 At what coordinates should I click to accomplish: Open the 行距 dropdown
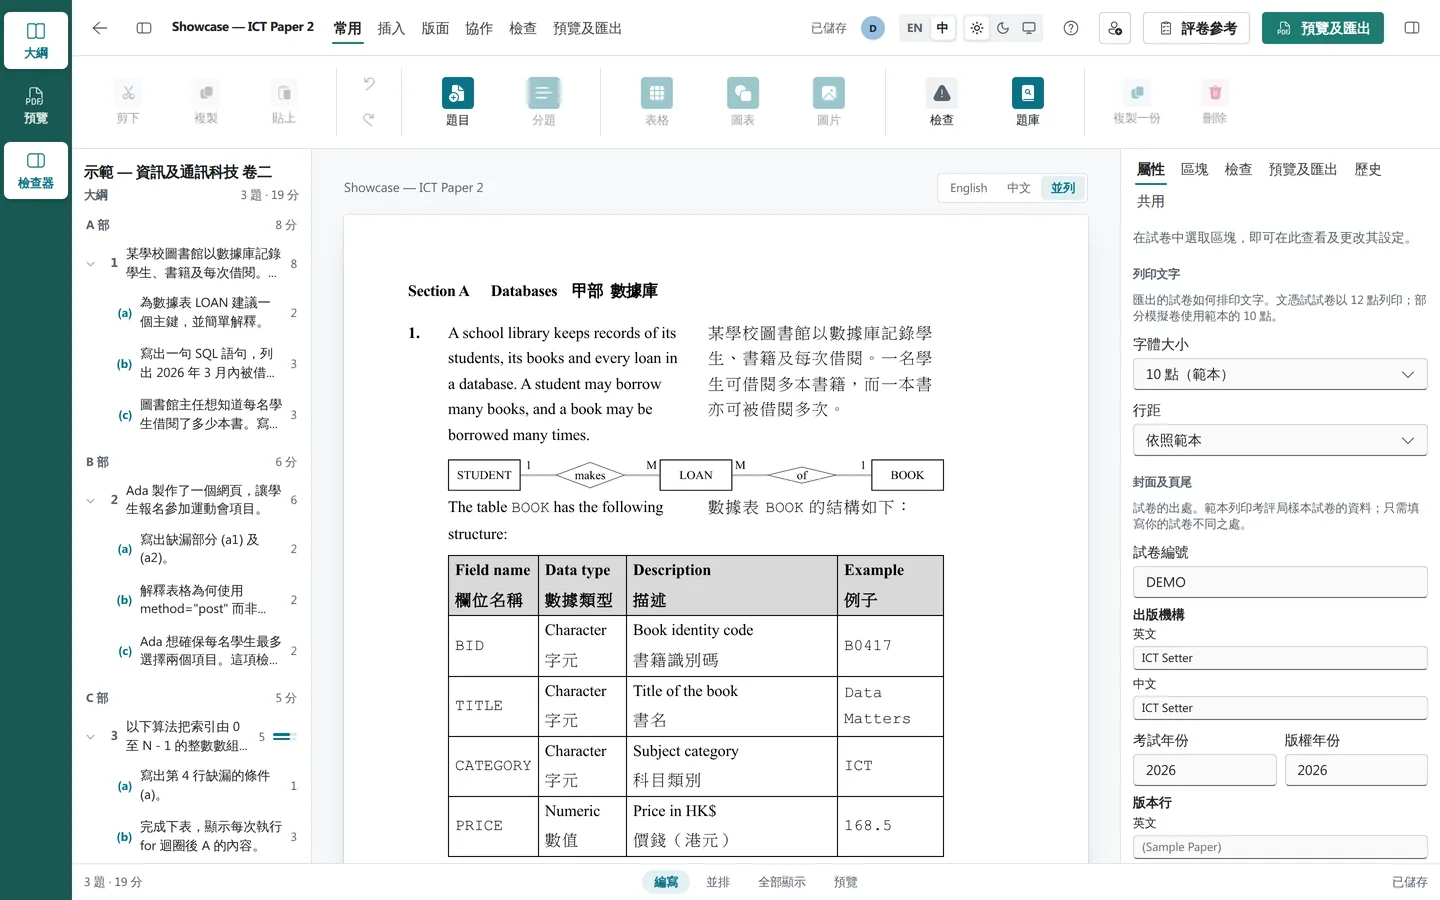(1280, 440)
